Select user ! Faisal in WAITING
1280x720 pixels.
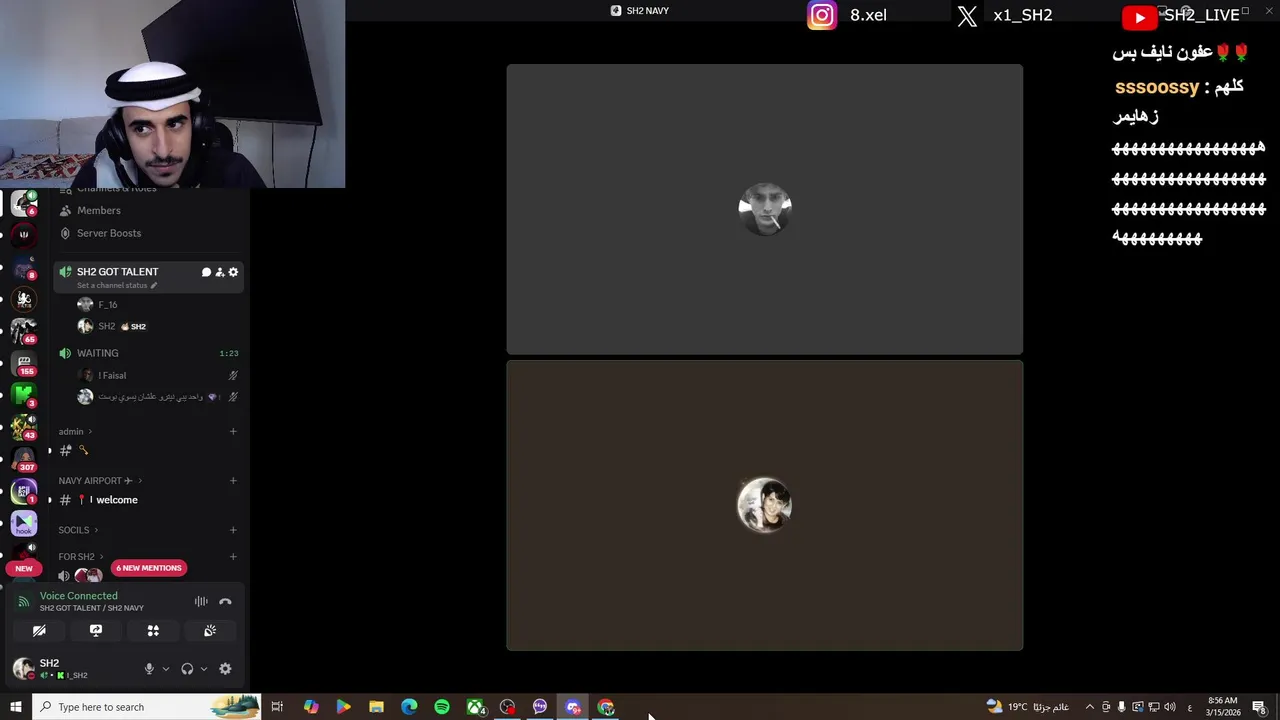click(x=112, y=375)
